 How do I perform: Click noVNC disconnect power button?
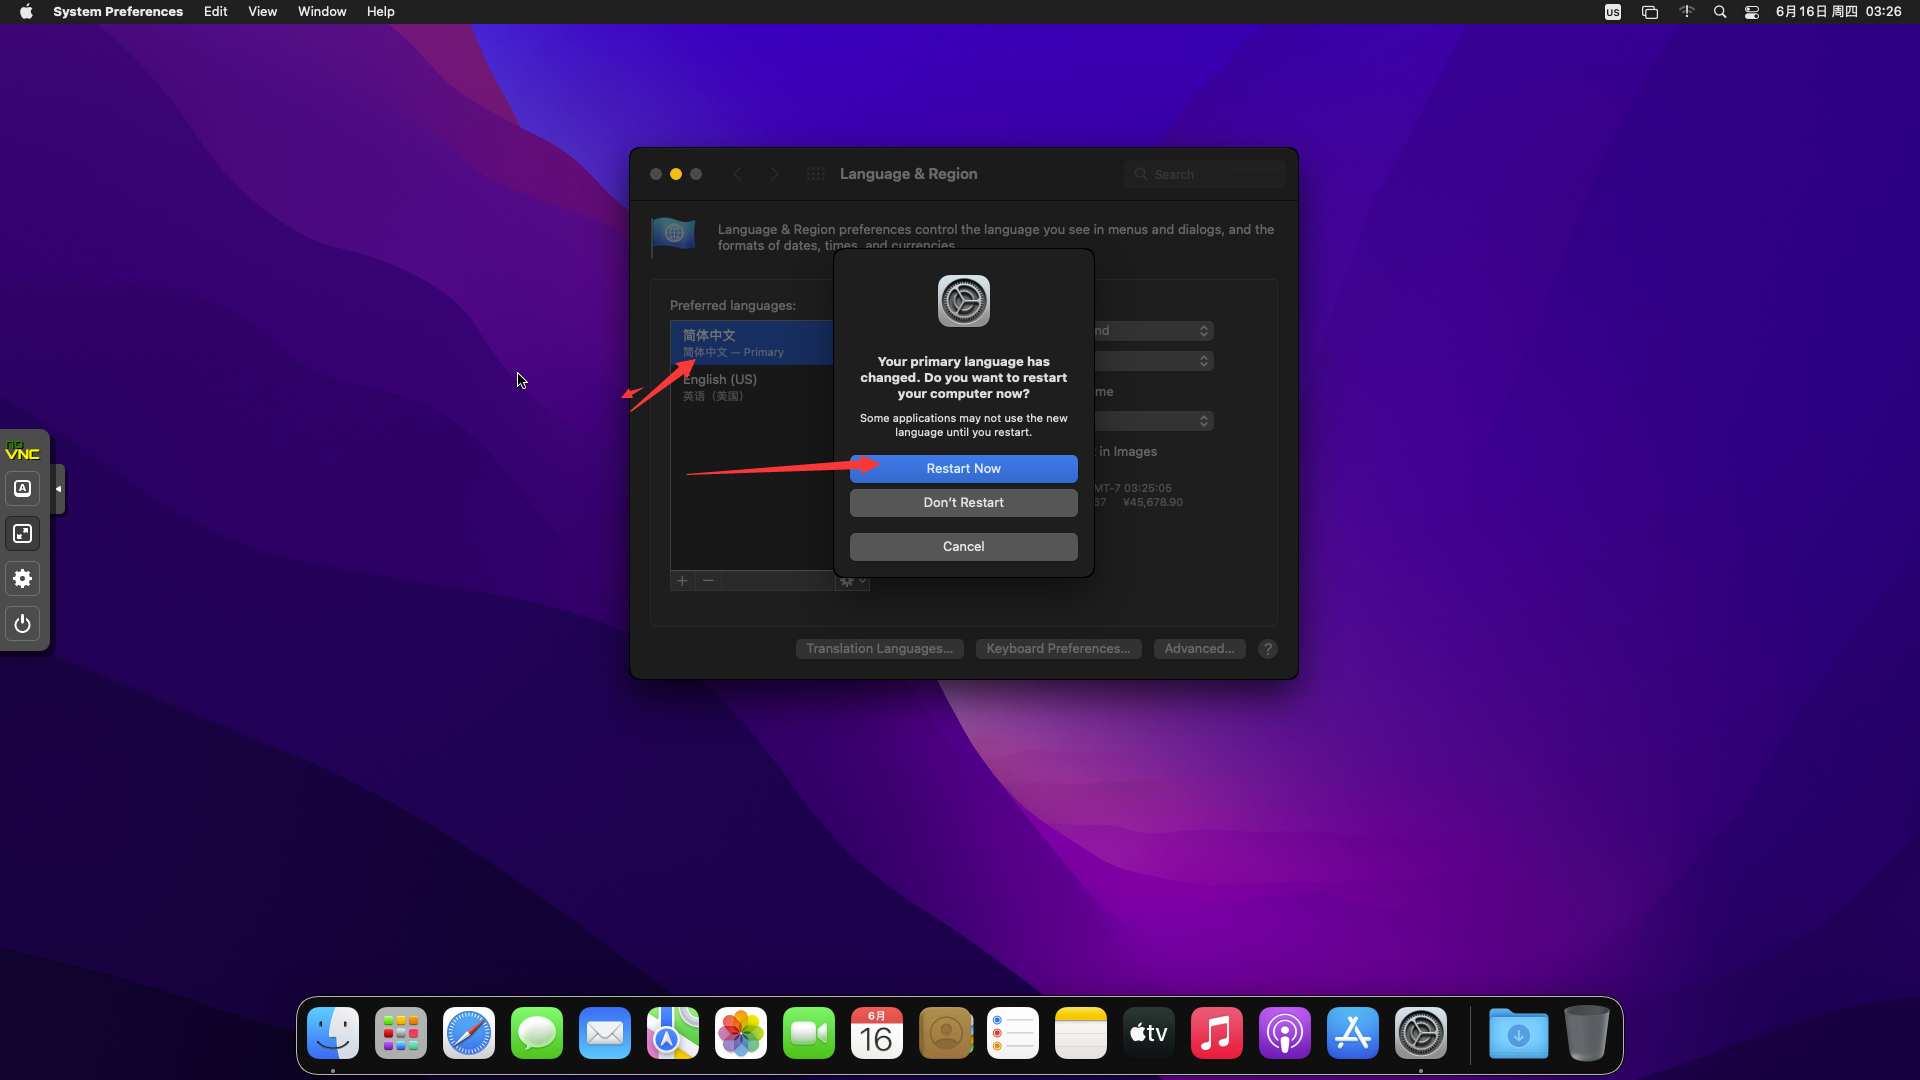(x=23, y=624)
